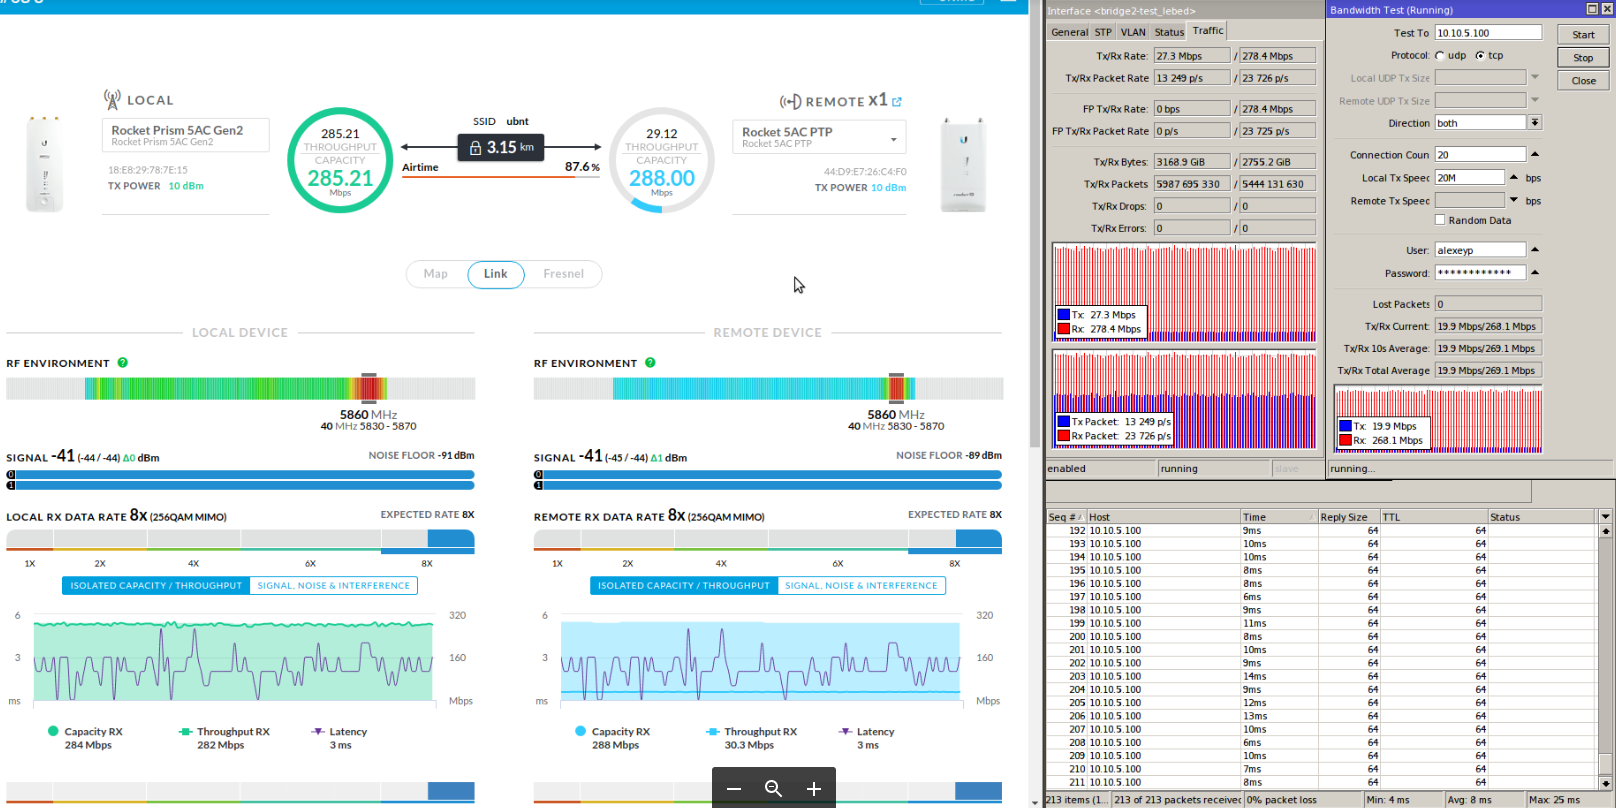Click the Remote link icon beside REMOTE
Screen dimensions: 1616x808
[790, 102]
